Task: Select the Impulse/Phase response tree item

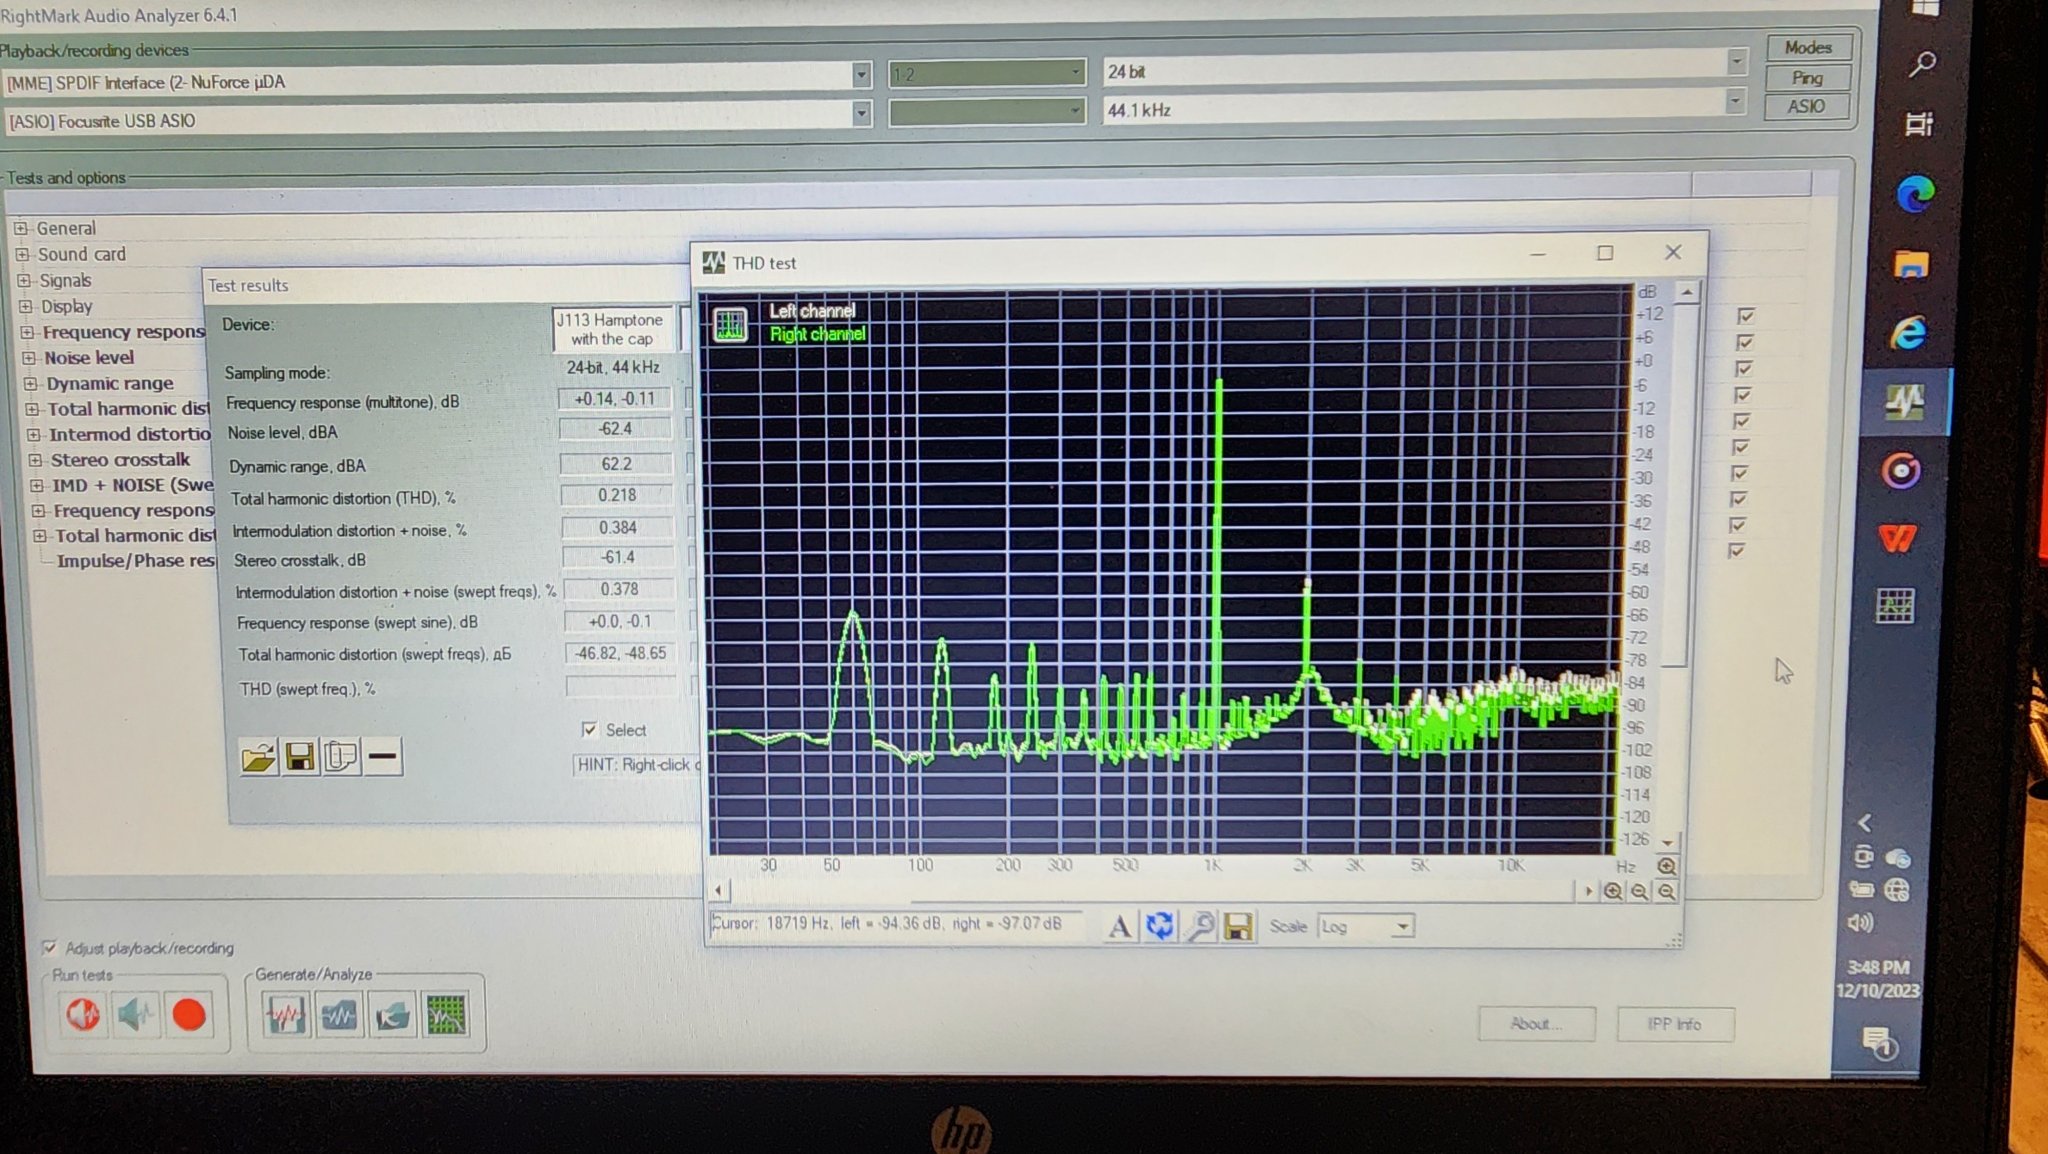Action: tap(136, 560)
